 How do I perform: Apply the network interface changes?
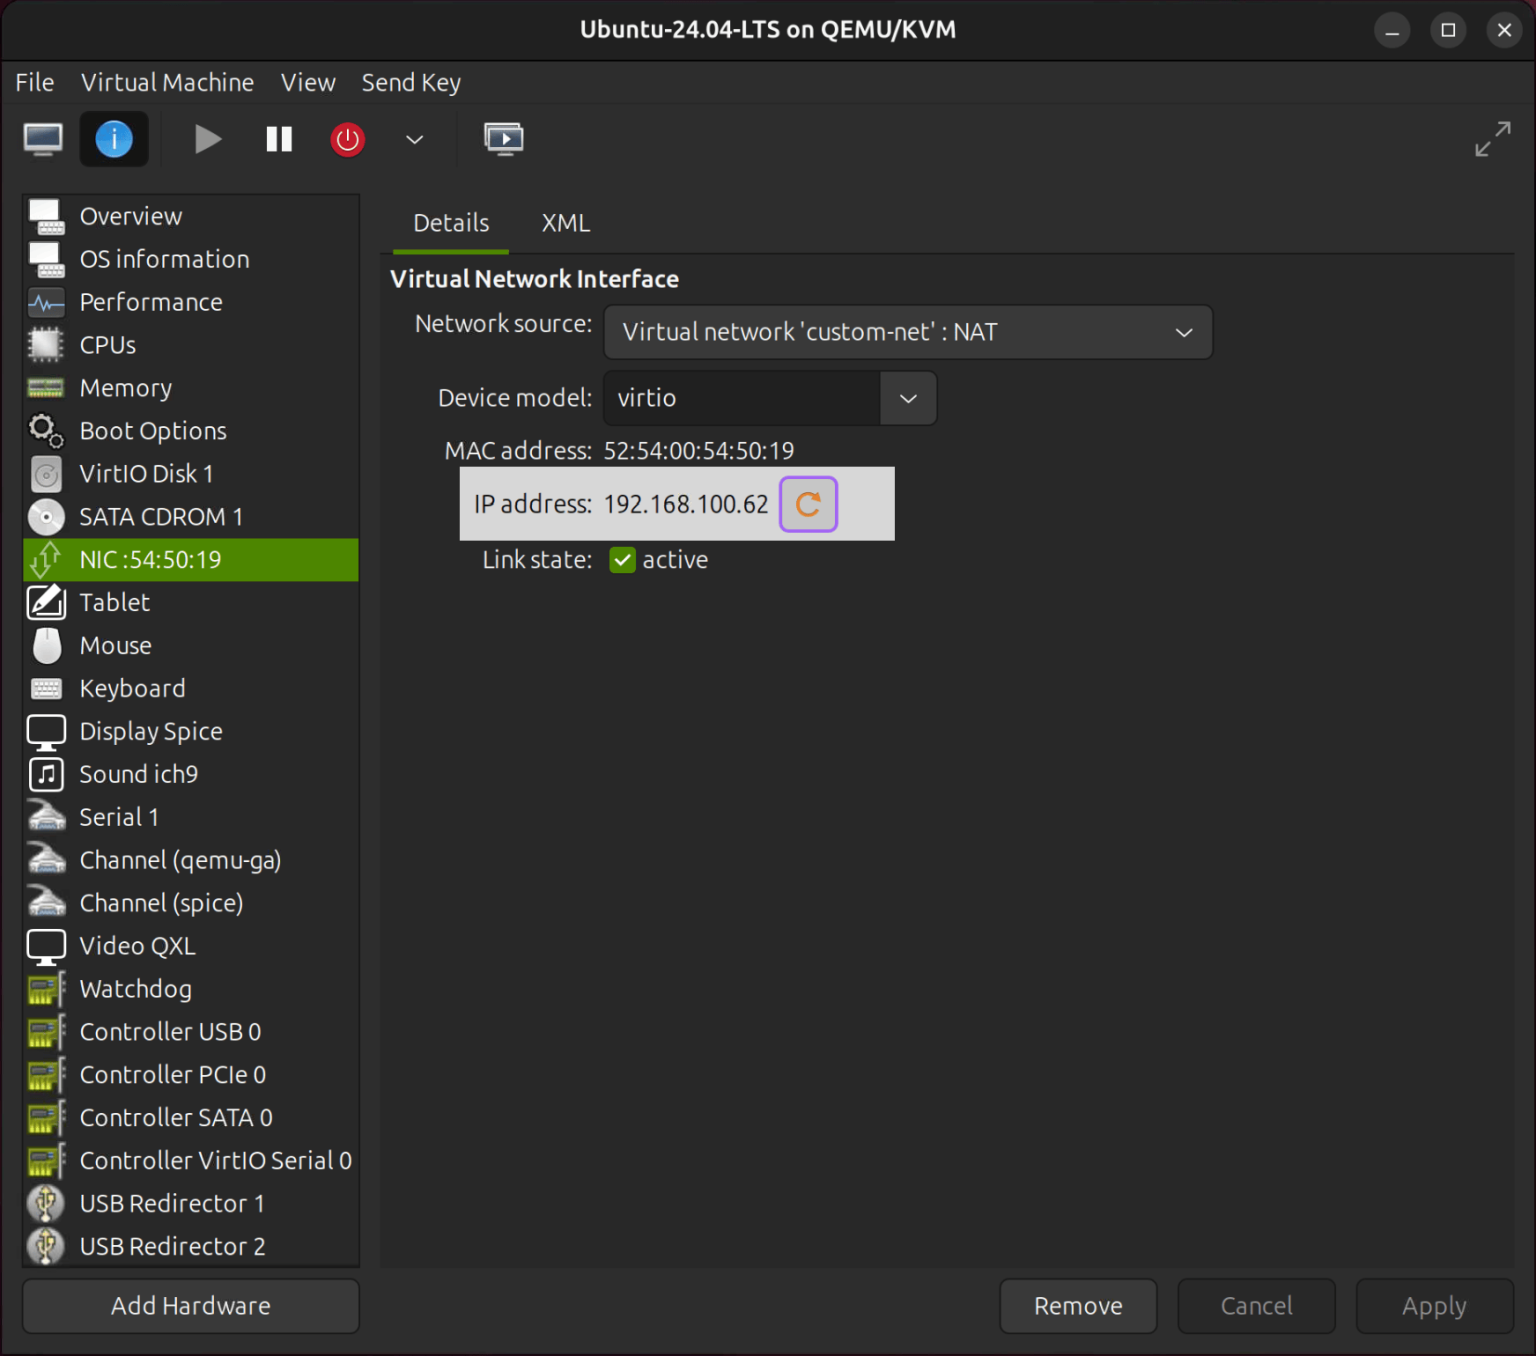click(1433, 1306)
